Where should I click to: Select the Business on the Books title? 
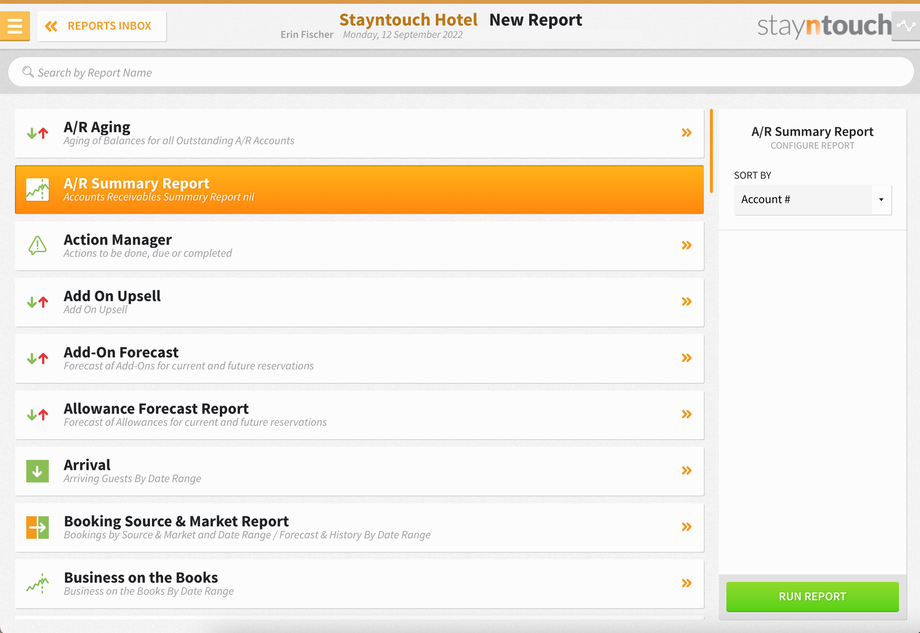(141, 578)
